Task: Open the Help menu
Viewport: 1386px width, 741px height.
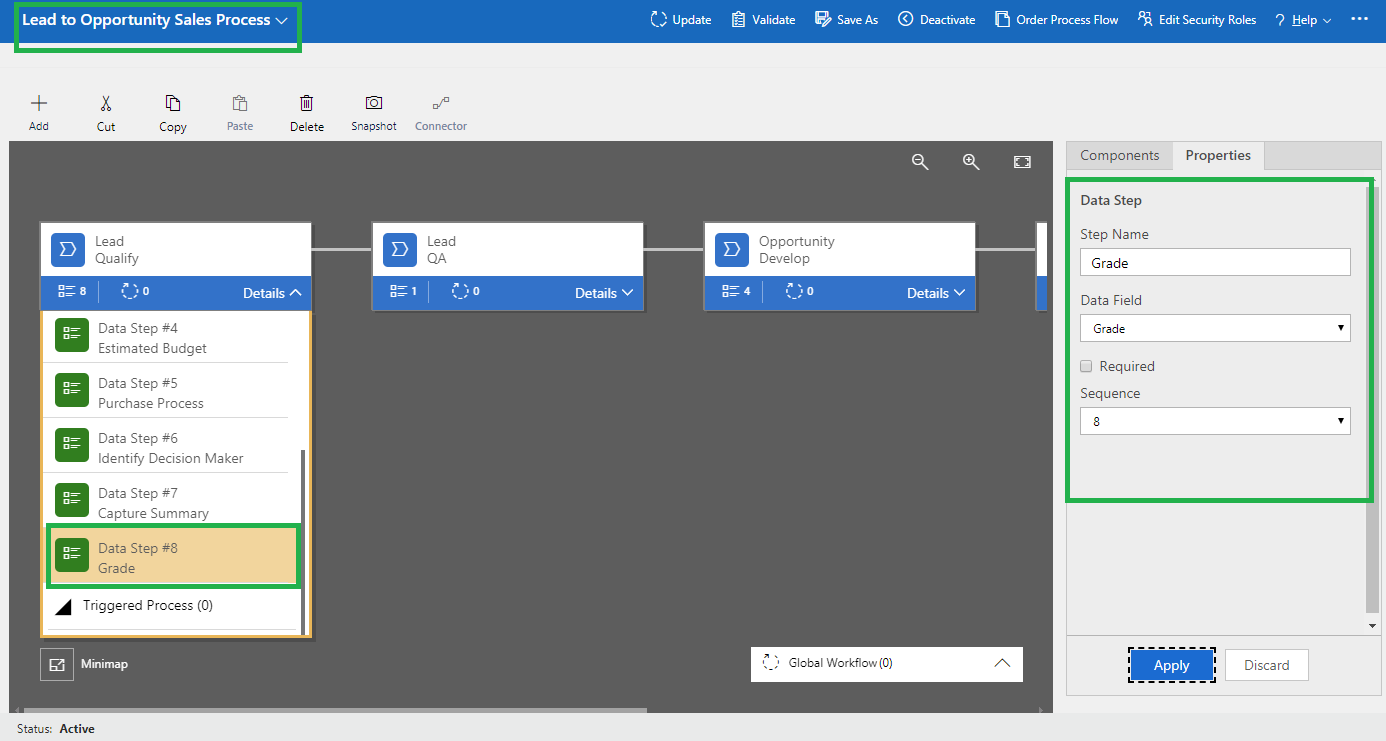Action: (1303, 20)
